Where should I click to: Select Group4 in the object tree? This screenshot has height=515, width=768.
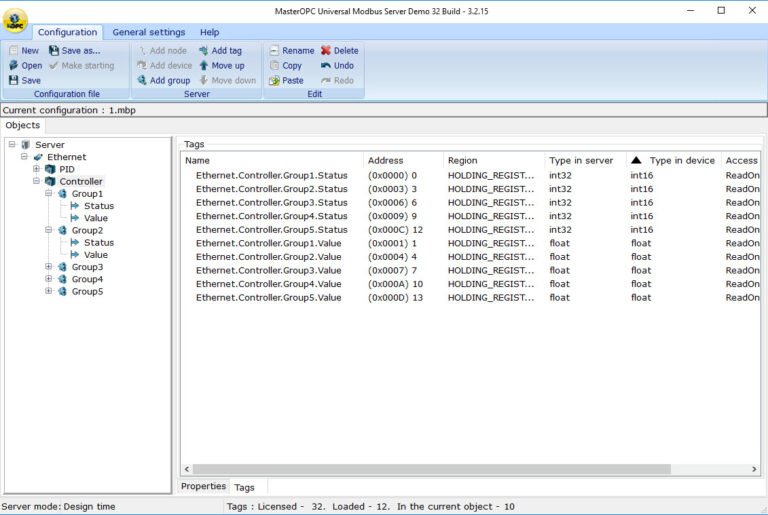pos(87,279)
